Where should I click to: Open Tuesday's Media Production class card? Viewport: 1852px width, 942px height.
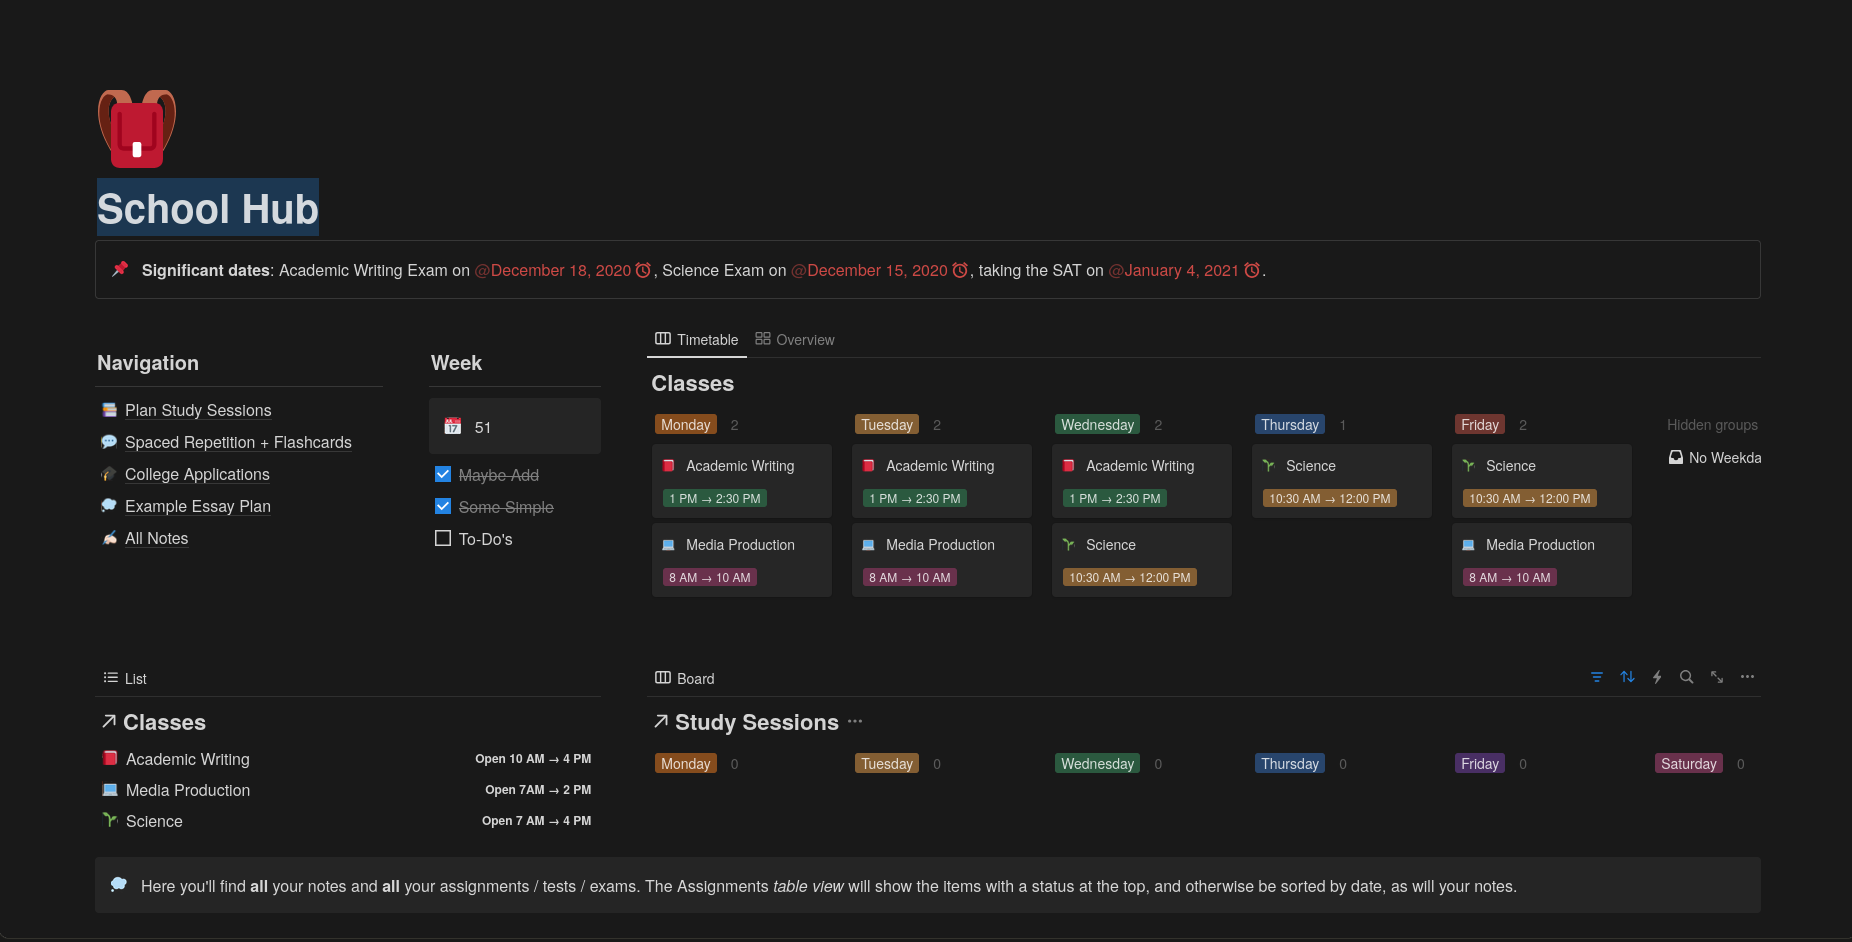942,560
